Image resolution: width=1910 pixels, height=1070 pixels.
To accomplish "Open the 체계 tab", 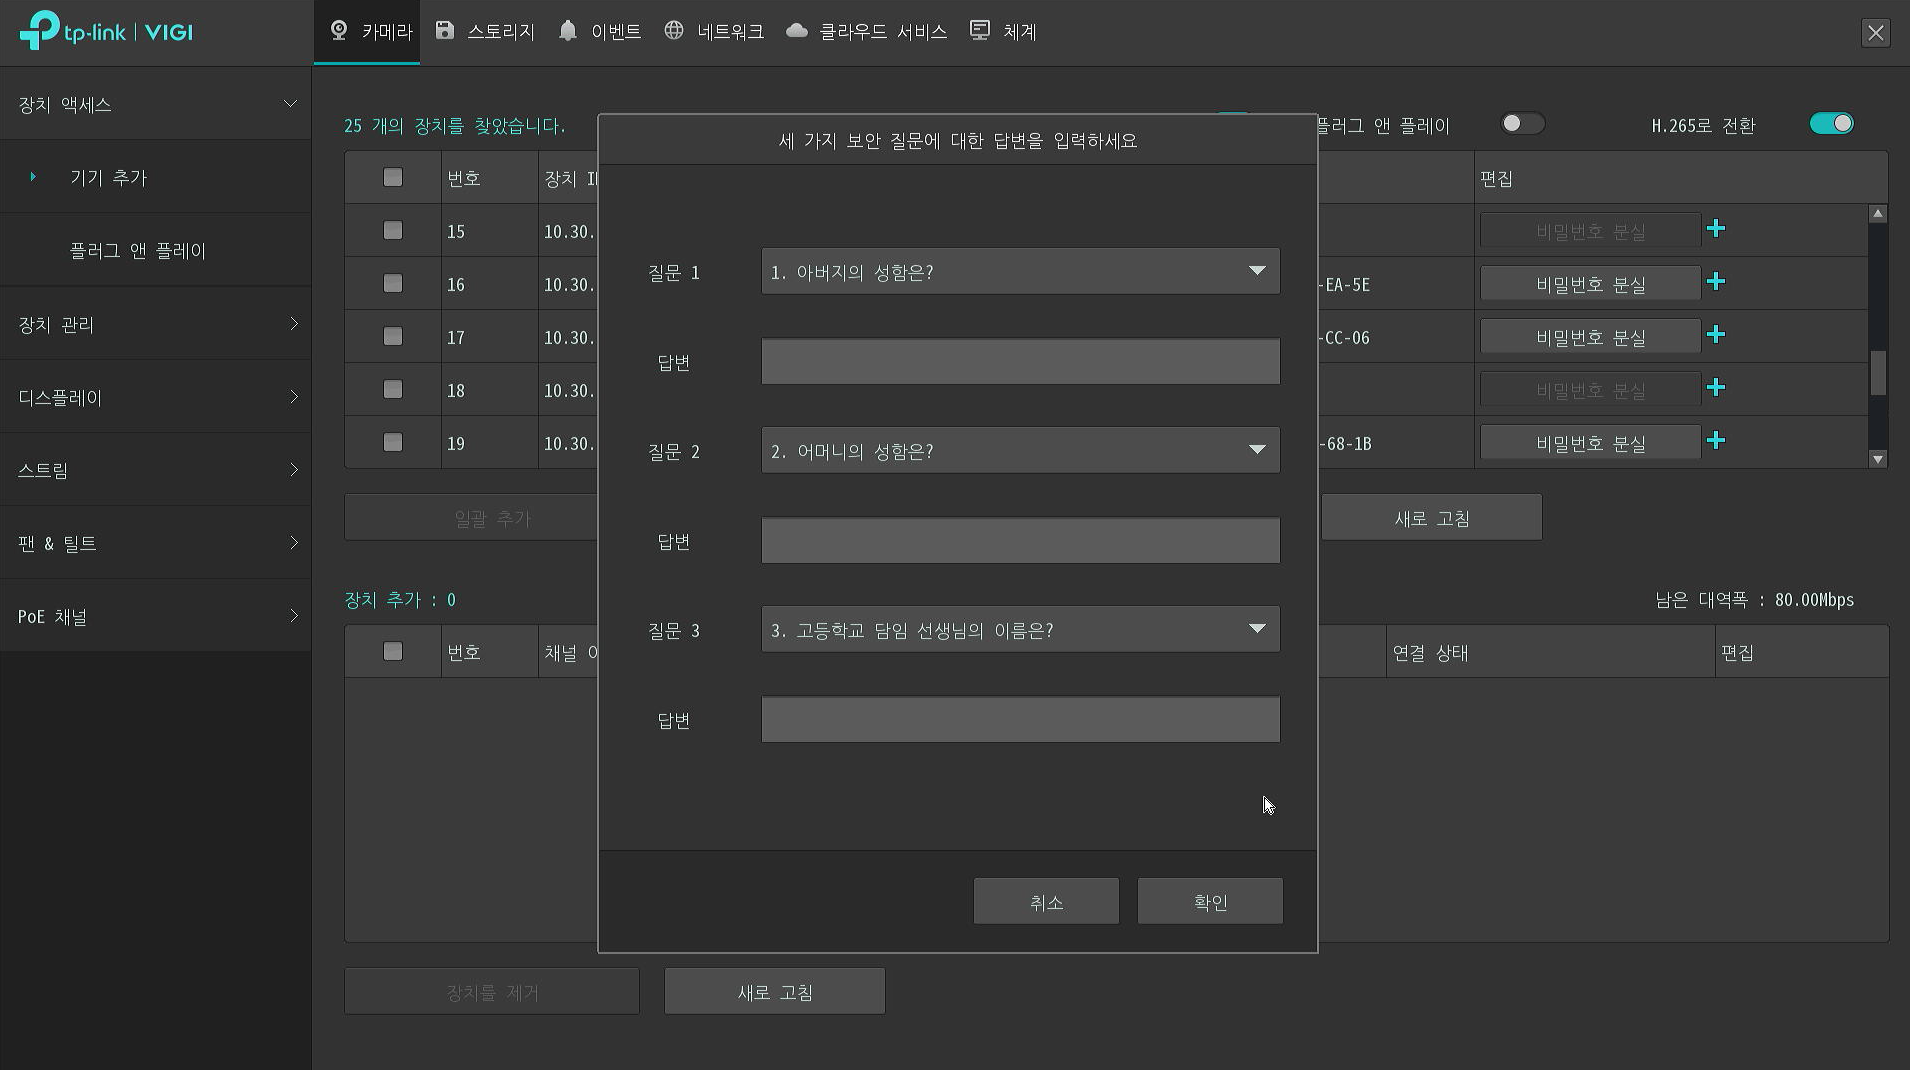I will (1003, 32).
